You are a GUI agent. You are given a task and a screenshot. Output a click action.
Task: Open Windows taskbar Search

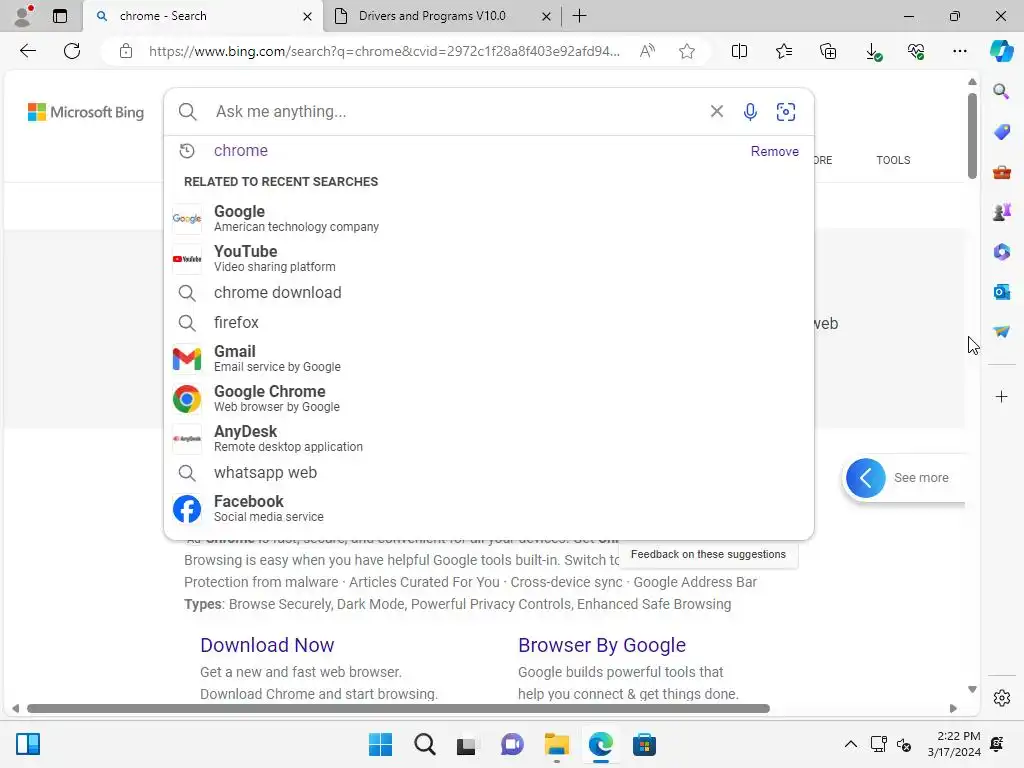click(x=424, y=744)
